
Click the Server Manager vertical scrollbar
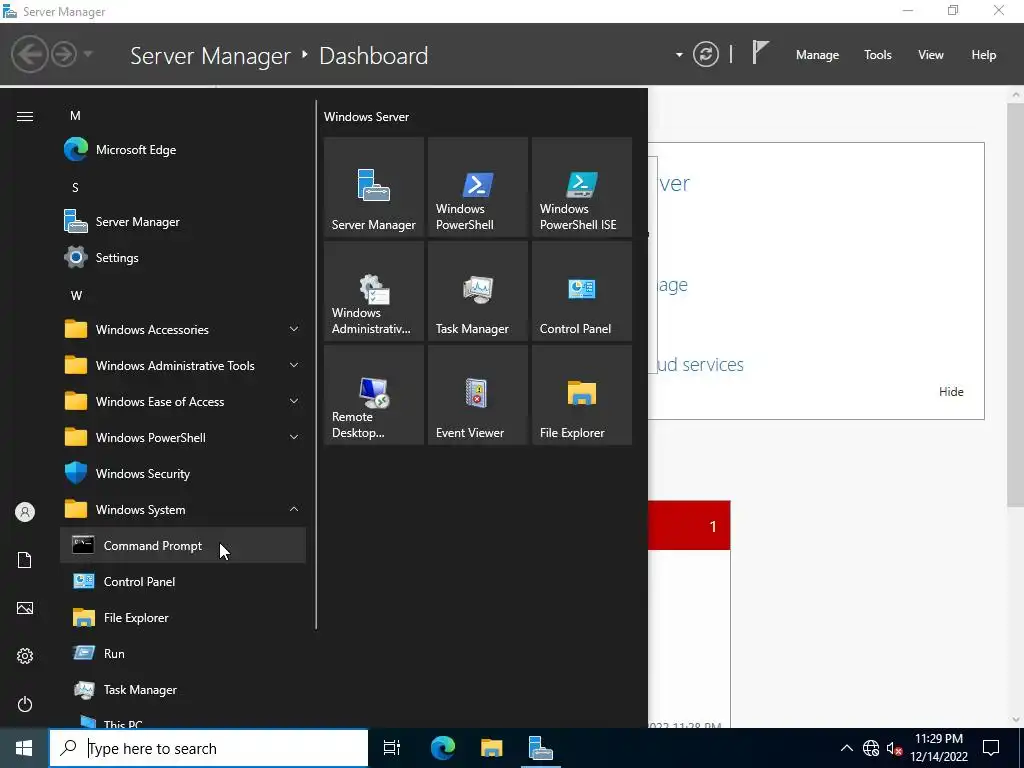click(1016, 304)
